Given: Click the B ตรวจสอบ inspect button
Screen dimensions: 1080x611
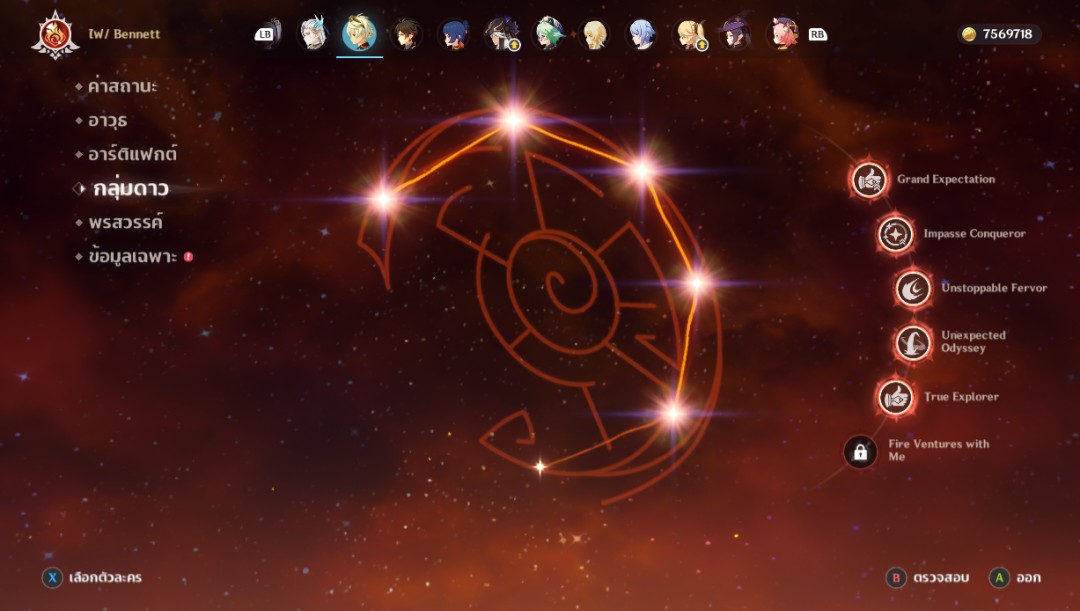Looking at the screenshot, I should coord(928,577).
